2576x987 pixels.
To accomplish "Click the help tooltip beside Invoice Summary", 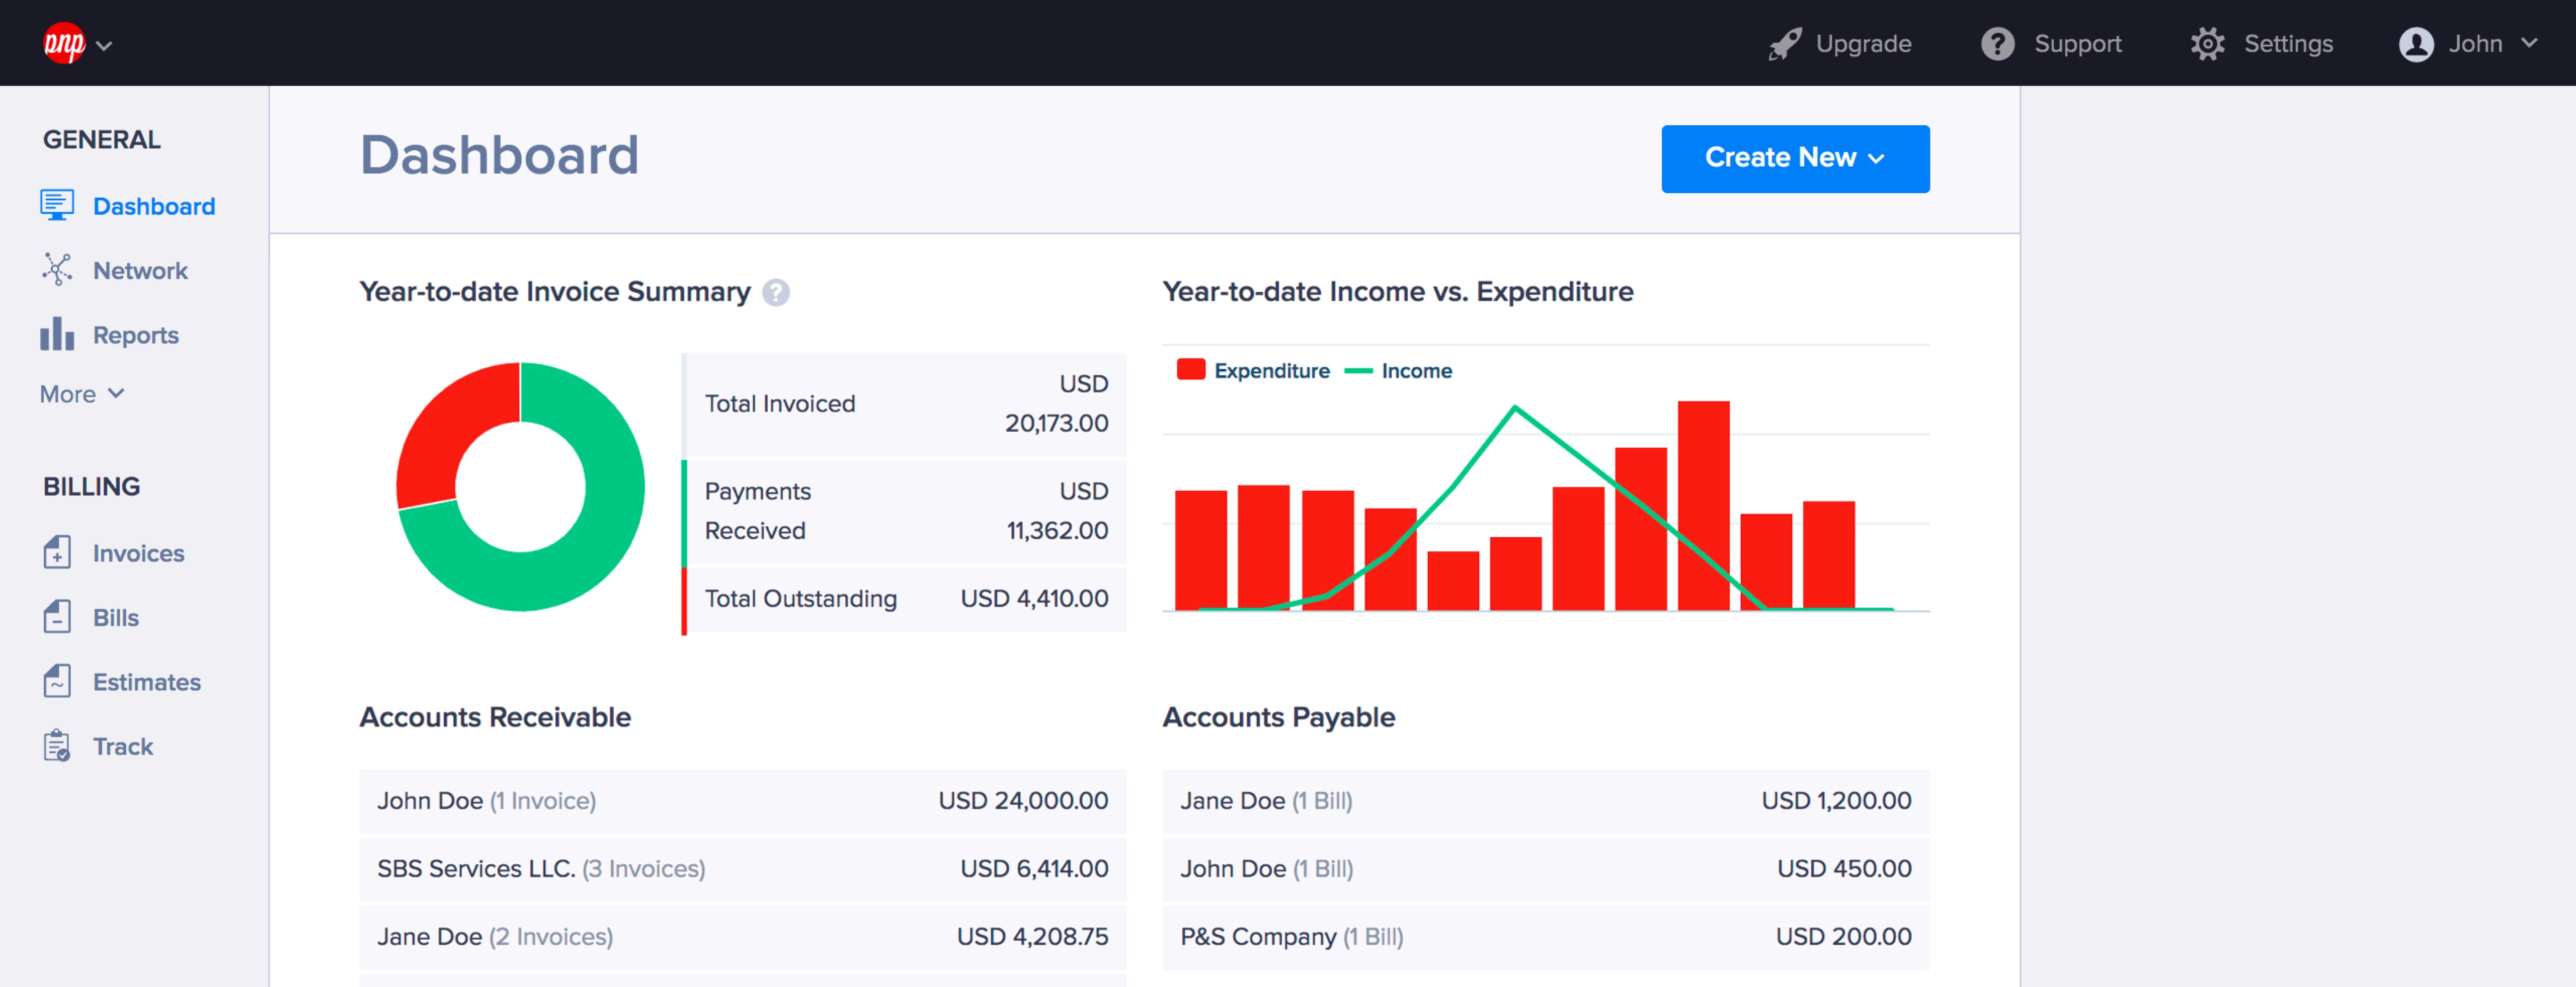I will tap(774, 292).
